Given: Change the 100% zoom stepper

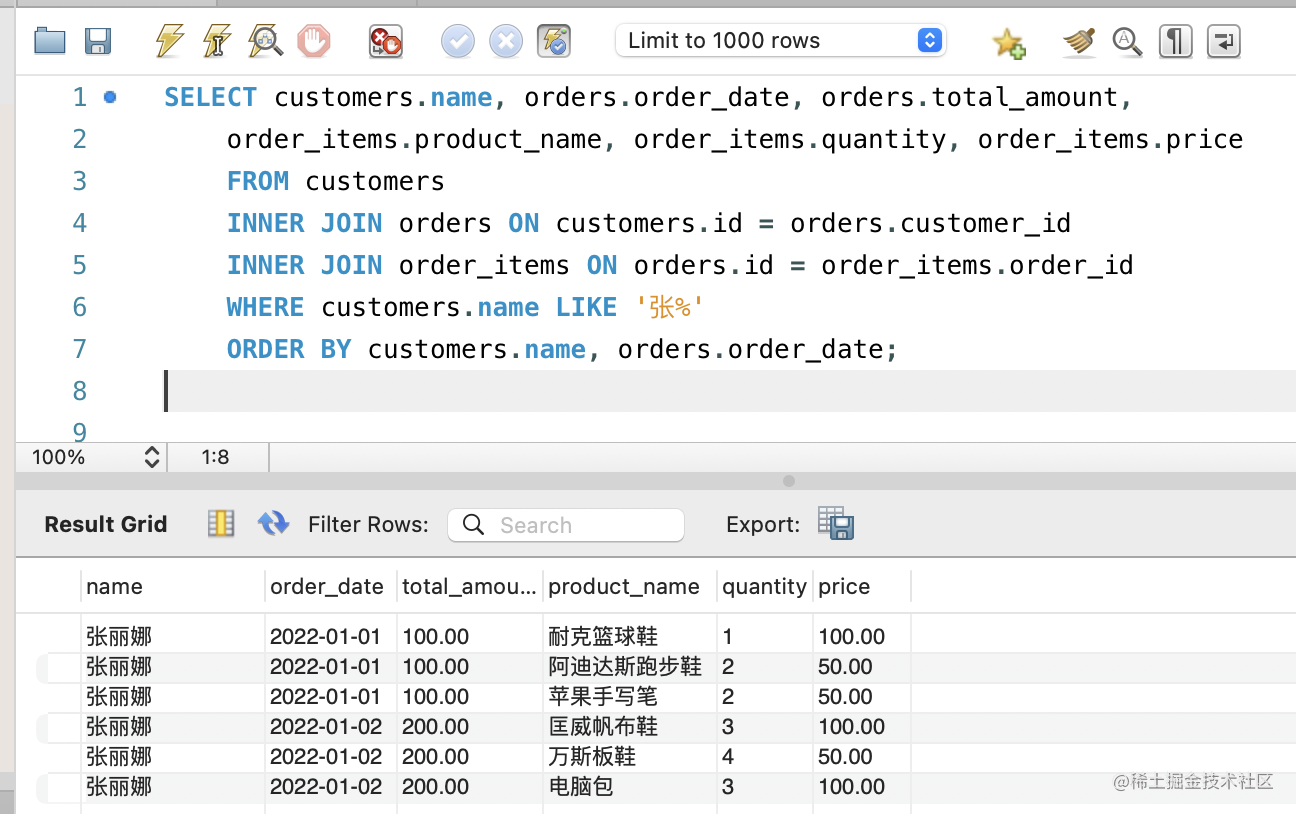Looking at the screenshot, I should [x=152, y=458].
